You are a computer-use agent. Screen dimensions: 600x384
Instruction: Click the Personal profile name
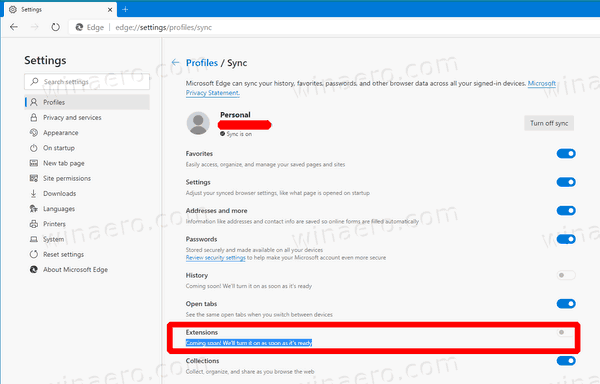pyautogui.click(x=235, y=115)
